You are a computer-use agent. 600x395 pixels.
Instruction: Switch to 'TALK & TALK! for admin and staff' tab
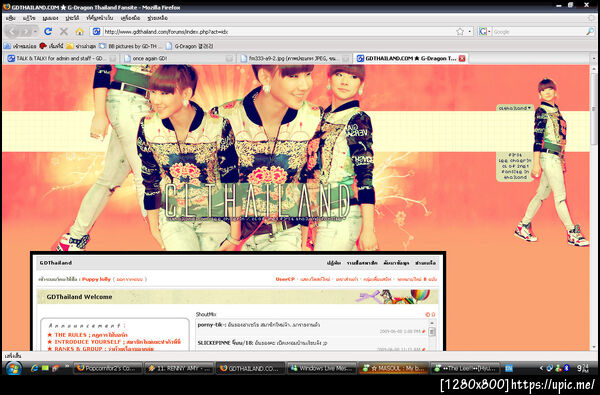[61, 59]
